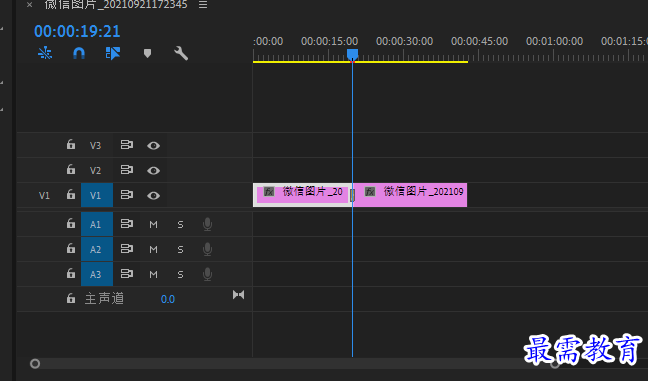The width and height of the screenshot is (648, 381).
Task: Toggle the lock on the 主声道 track
Action: click(x=71, y=298)
